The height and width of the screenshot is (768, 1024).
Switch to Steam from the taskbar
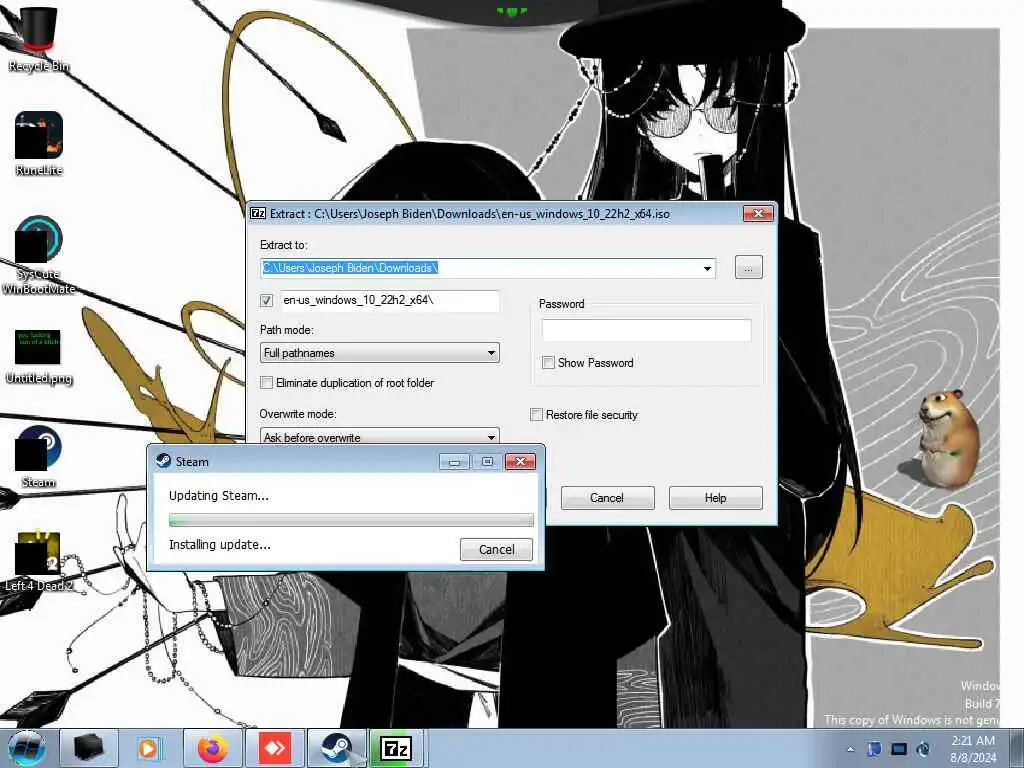point(336,748)
